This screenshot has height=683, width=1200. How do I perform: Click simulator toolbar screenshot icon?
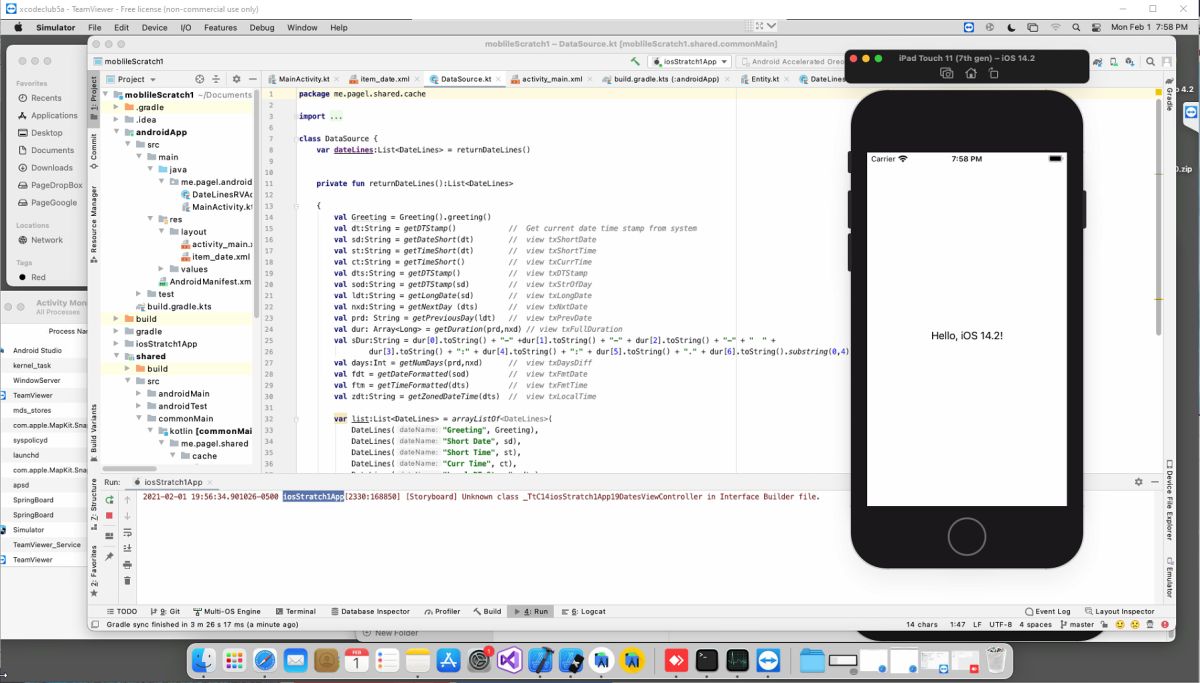click(947, 74)
